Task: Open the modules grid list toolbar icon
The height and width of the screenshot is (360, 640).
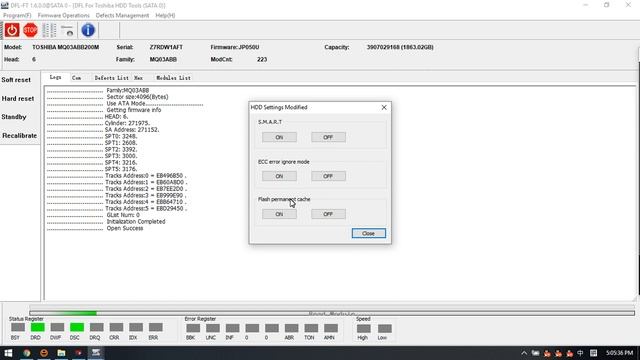Action: click(49, 30)
